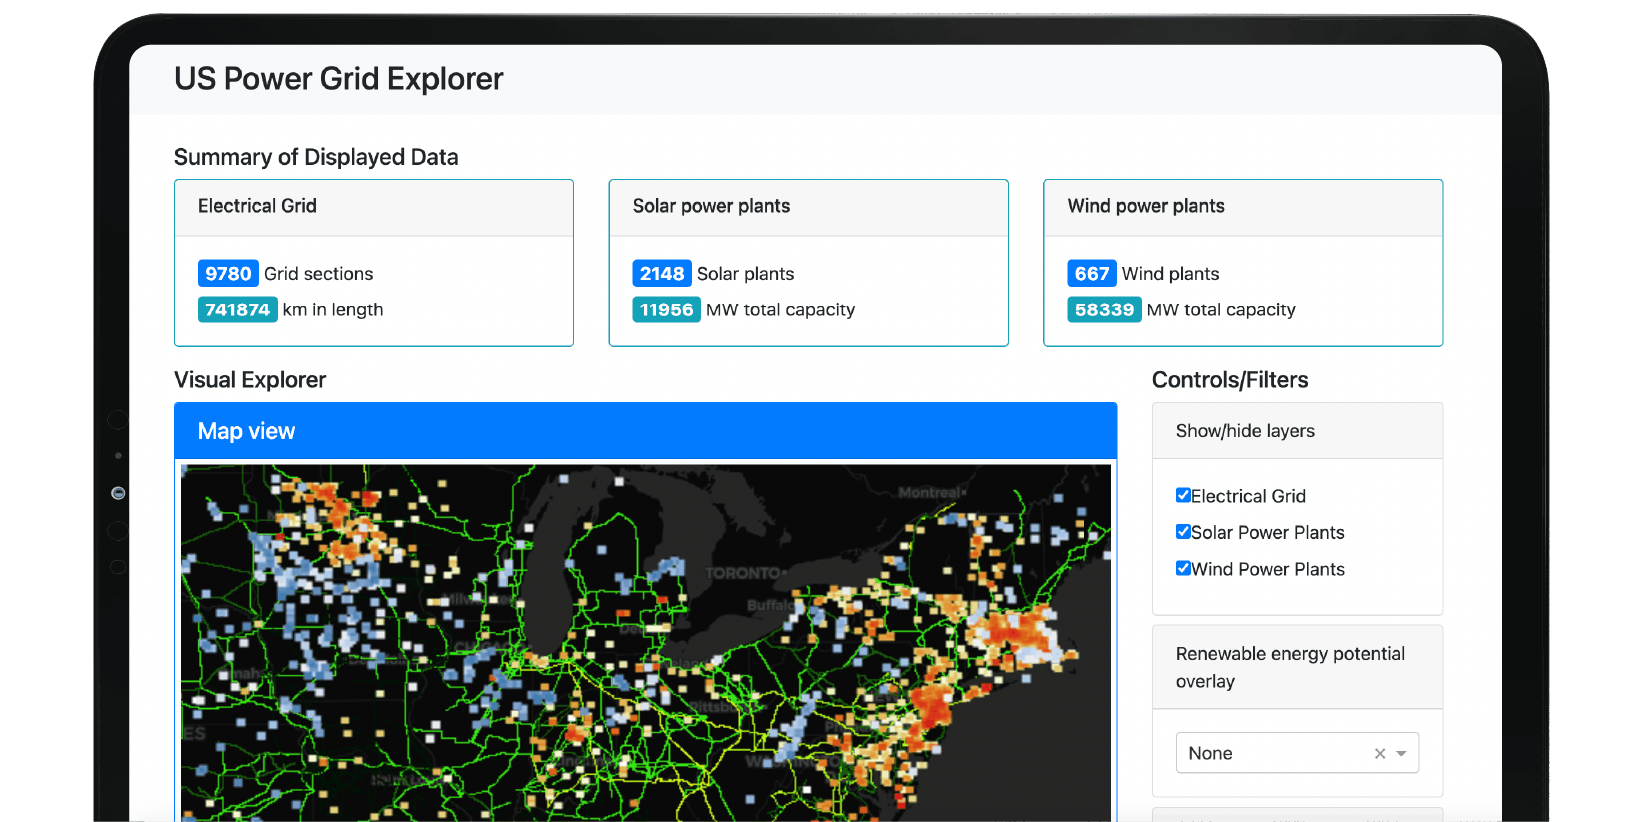Click the Renewable energy potential overlay header
The height and width of the screenshot is (822, 1631).
[1290, 667]
